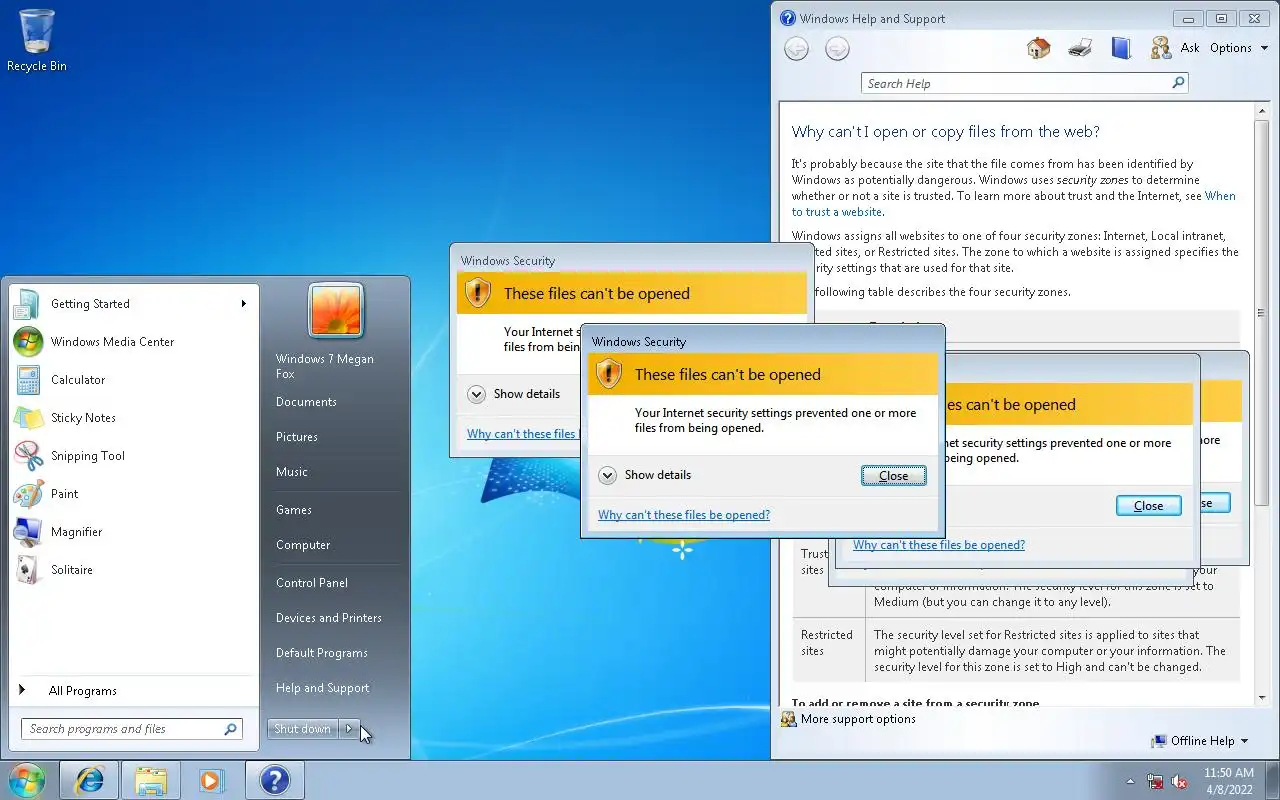
Task: Open the front dialog's 'Why can't these files be opened?' link
Action: (x=684, y=515)
